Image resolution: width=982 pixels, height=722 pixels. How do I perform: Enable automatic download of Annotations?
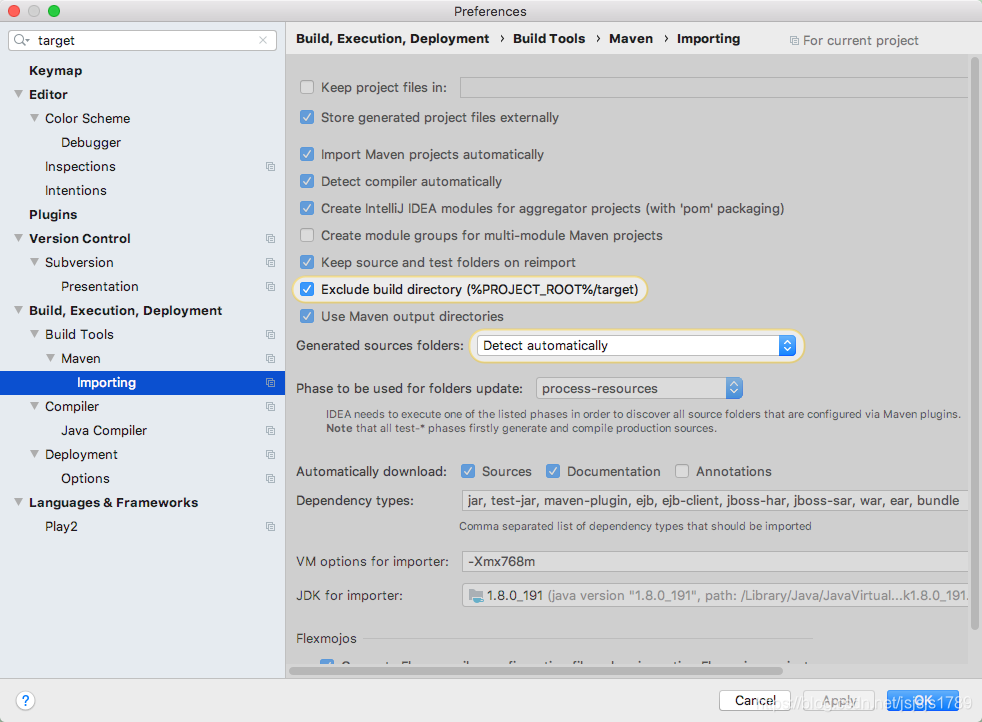[x=682, y=471]
